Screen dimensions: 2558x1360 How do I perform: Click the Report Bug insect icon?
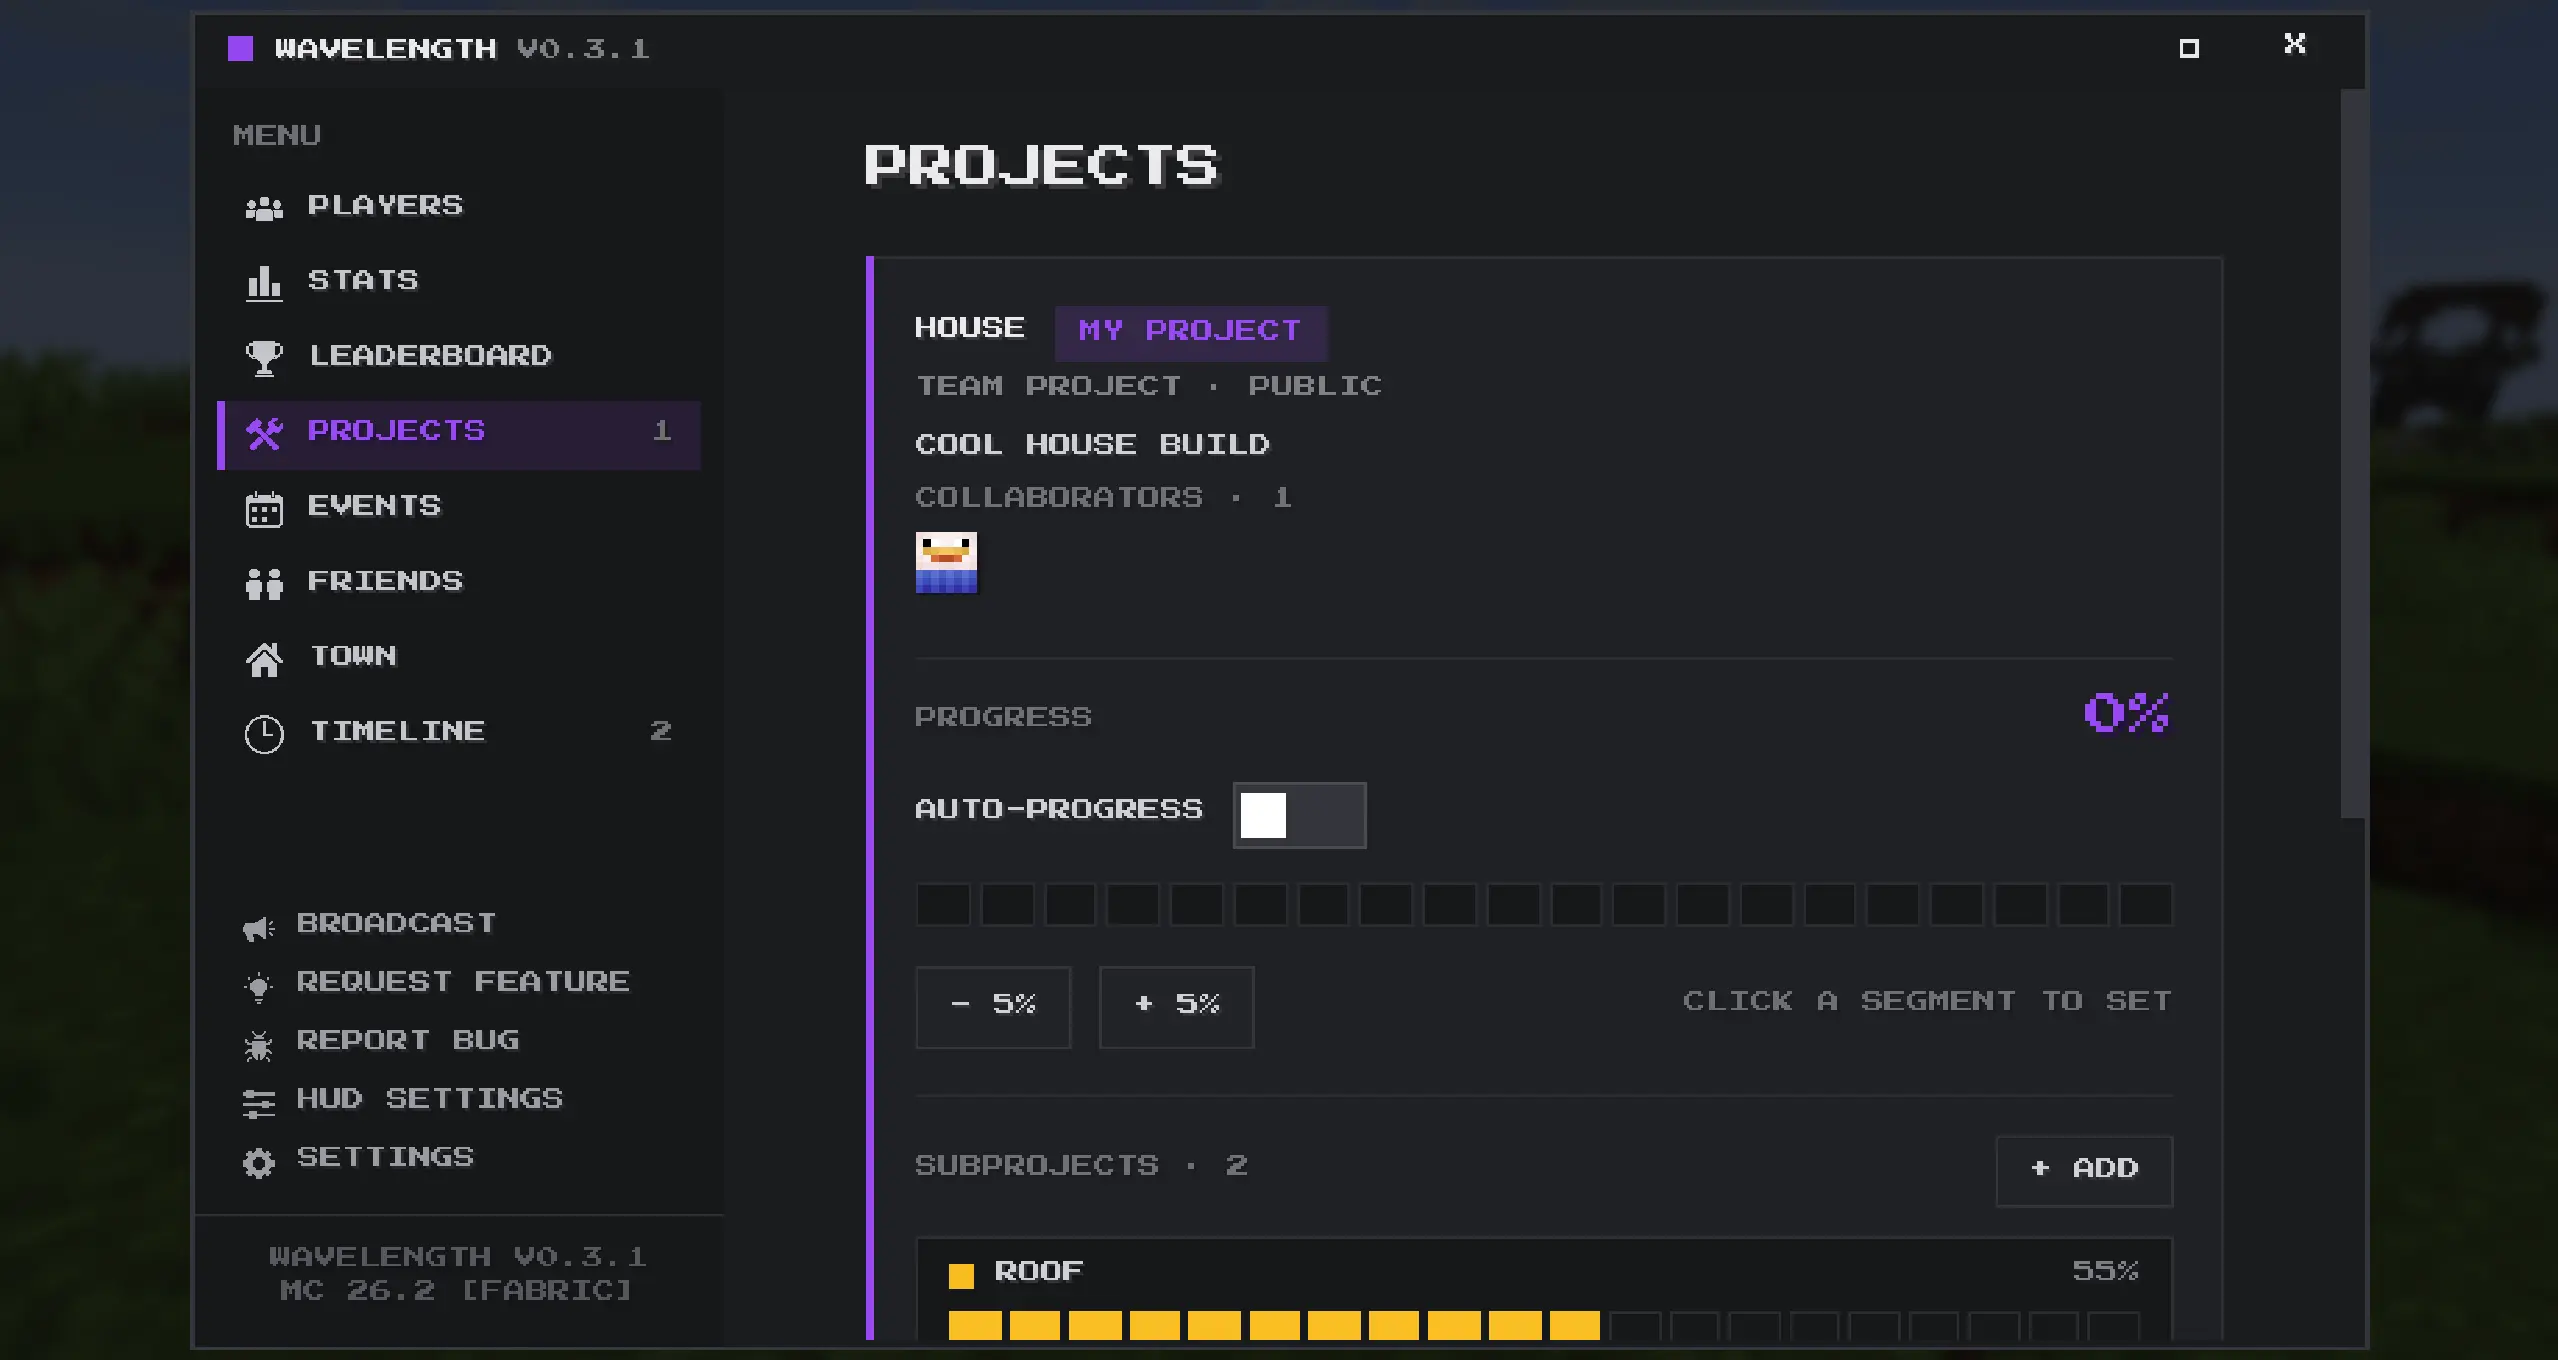[x=258, y=1046]
